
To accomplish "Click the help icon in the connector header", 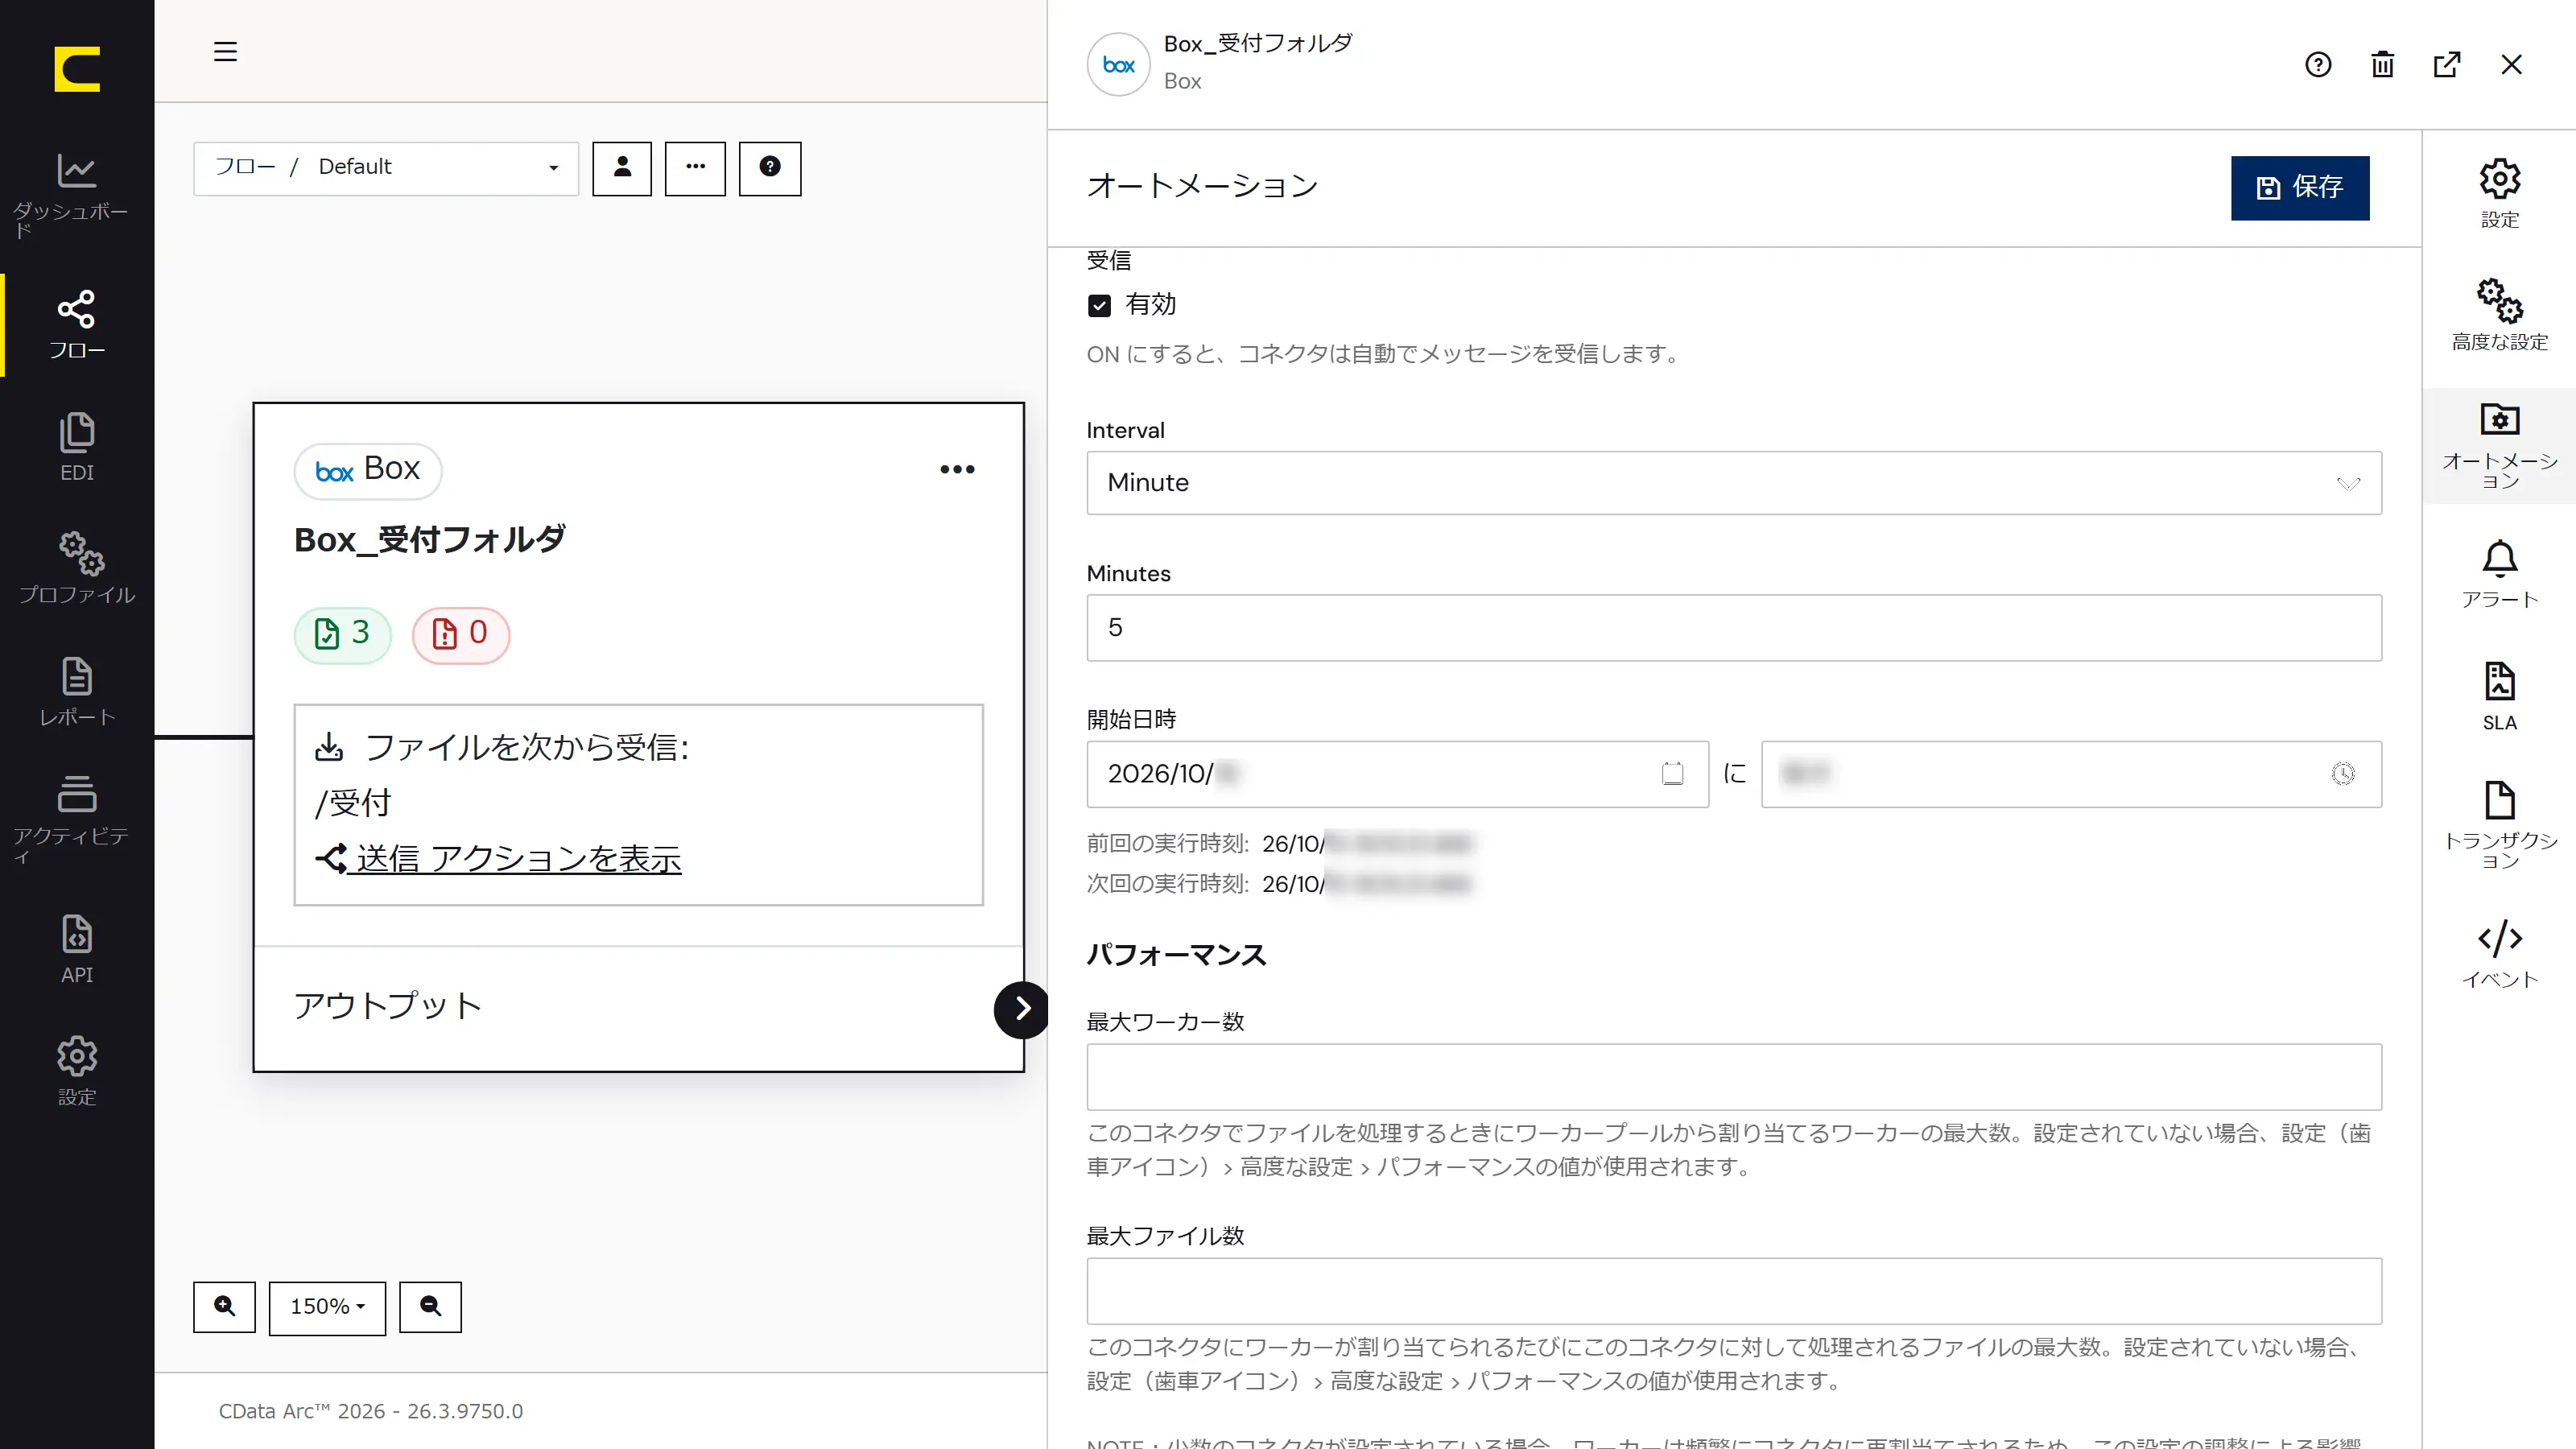I will [2318, 65].
